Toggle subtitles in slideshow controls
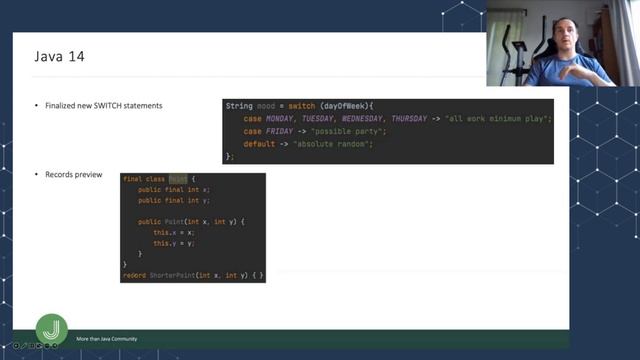The image size is (640, 360). 39,346
